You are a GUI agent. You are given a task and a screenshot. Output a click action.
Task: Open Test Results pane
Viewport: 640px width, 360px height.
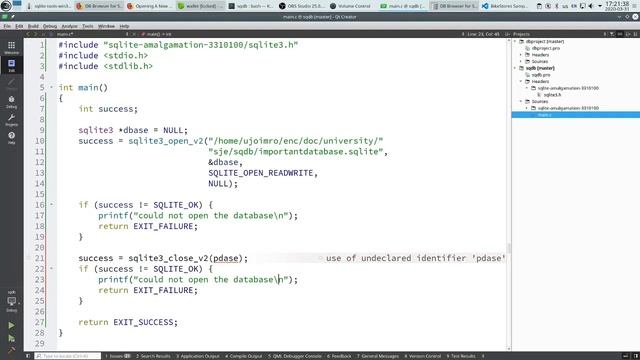point(461,356)
